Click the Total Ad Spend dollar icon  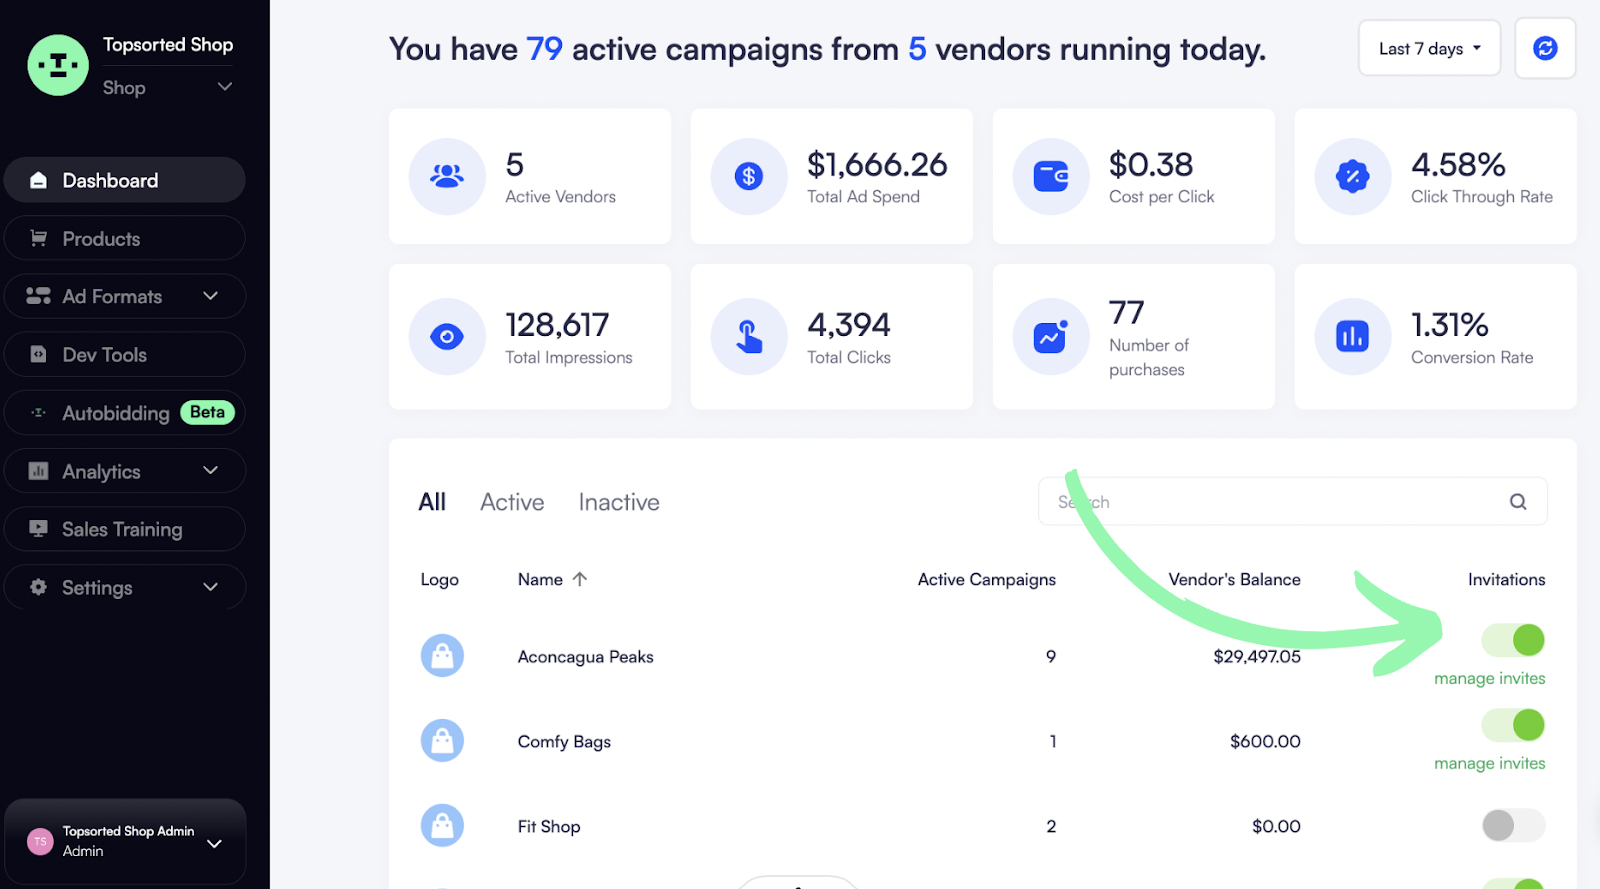tap(749, 176)
